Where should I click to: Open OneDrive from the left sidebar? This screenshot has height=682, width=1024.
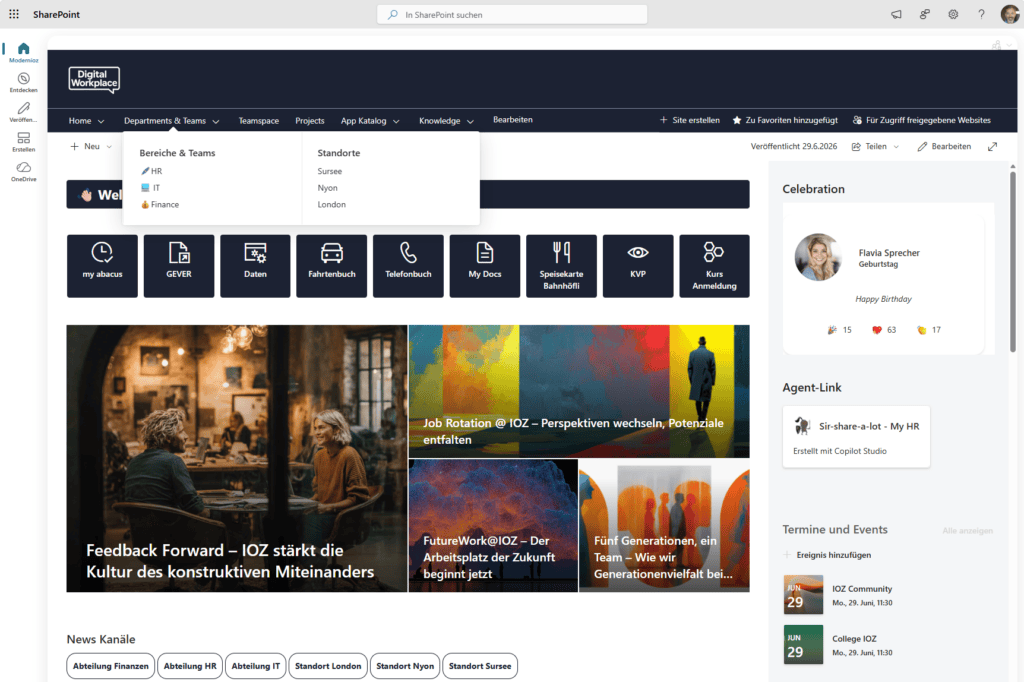24,172
